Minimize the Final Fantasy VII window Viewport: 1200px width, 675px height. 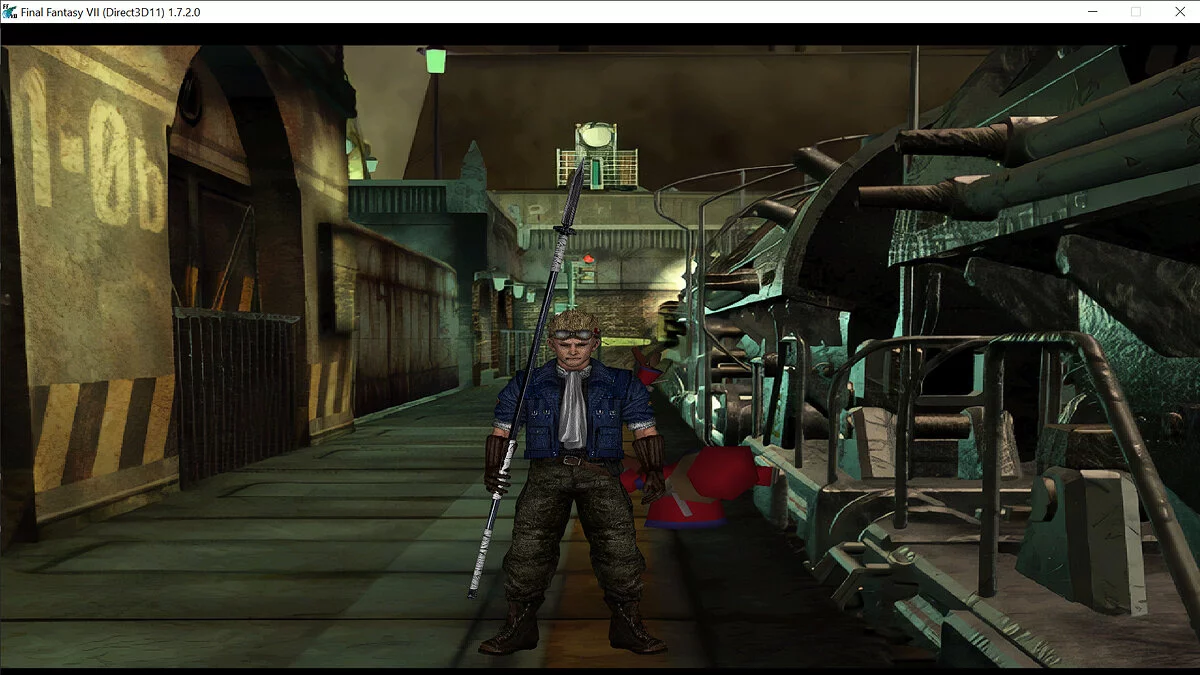[x=1090, y=11]
